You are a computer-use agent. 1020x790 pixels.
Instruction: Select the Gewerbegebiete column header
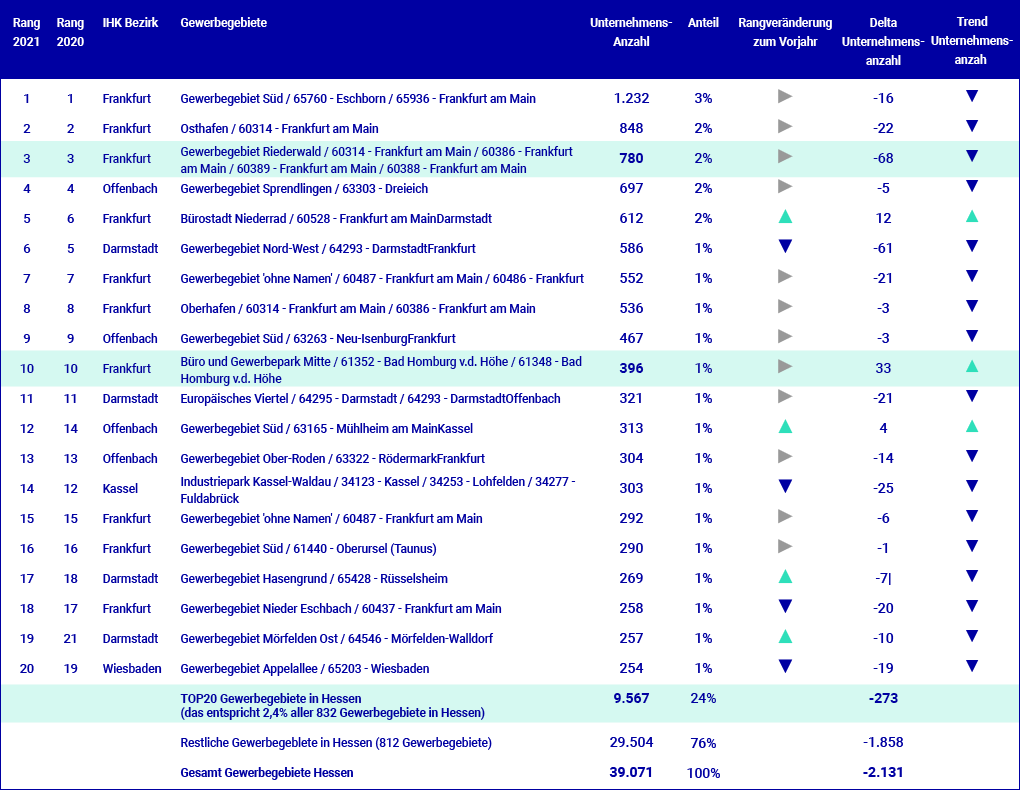pyautogui.click(x=223, y=22)
